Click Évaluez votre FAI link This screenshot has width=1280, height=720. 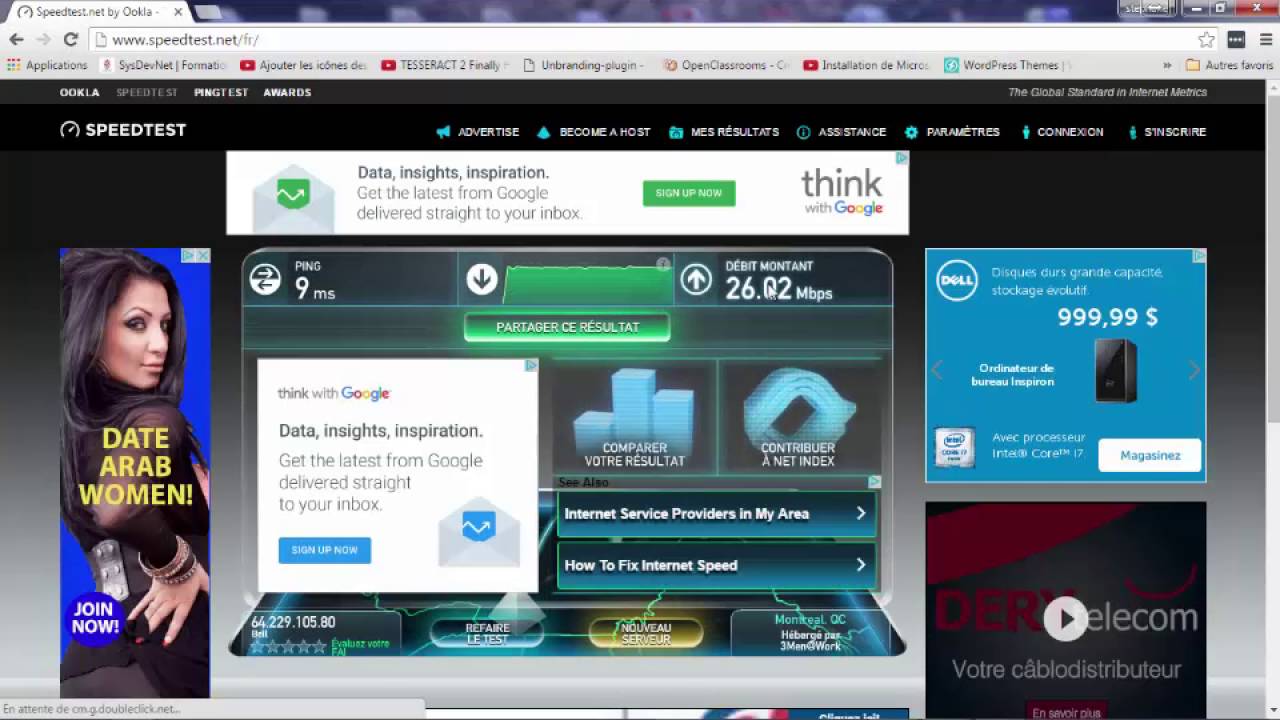coord(360,646)
